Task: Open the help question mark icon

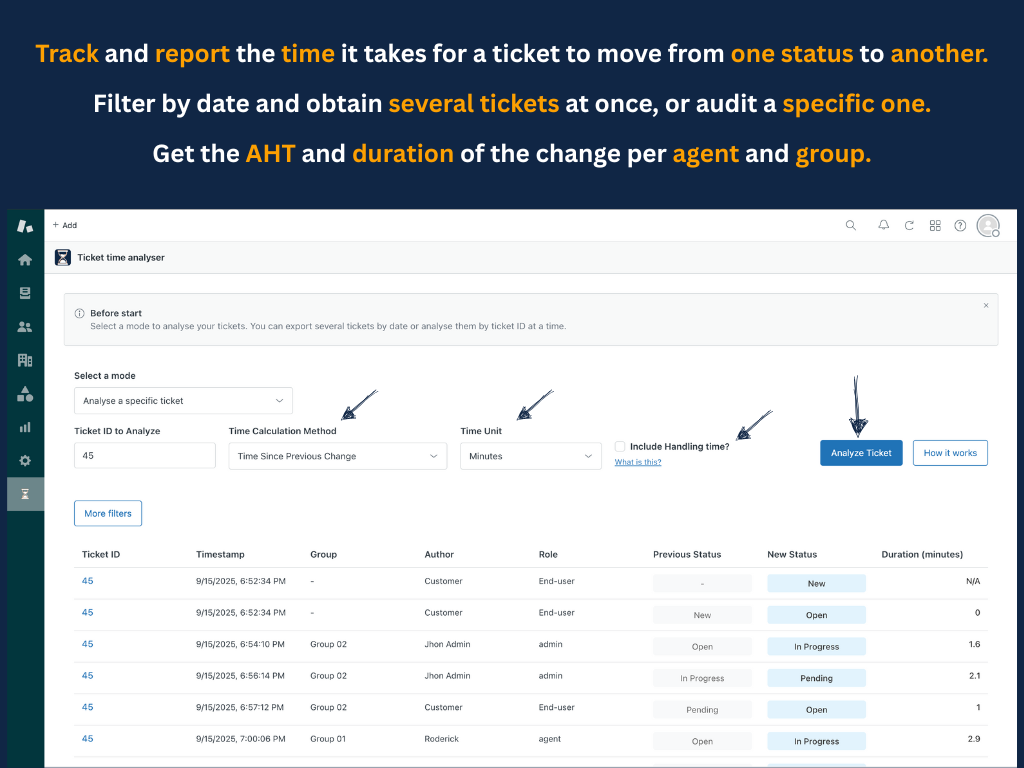Action: (x=960, y=225)
